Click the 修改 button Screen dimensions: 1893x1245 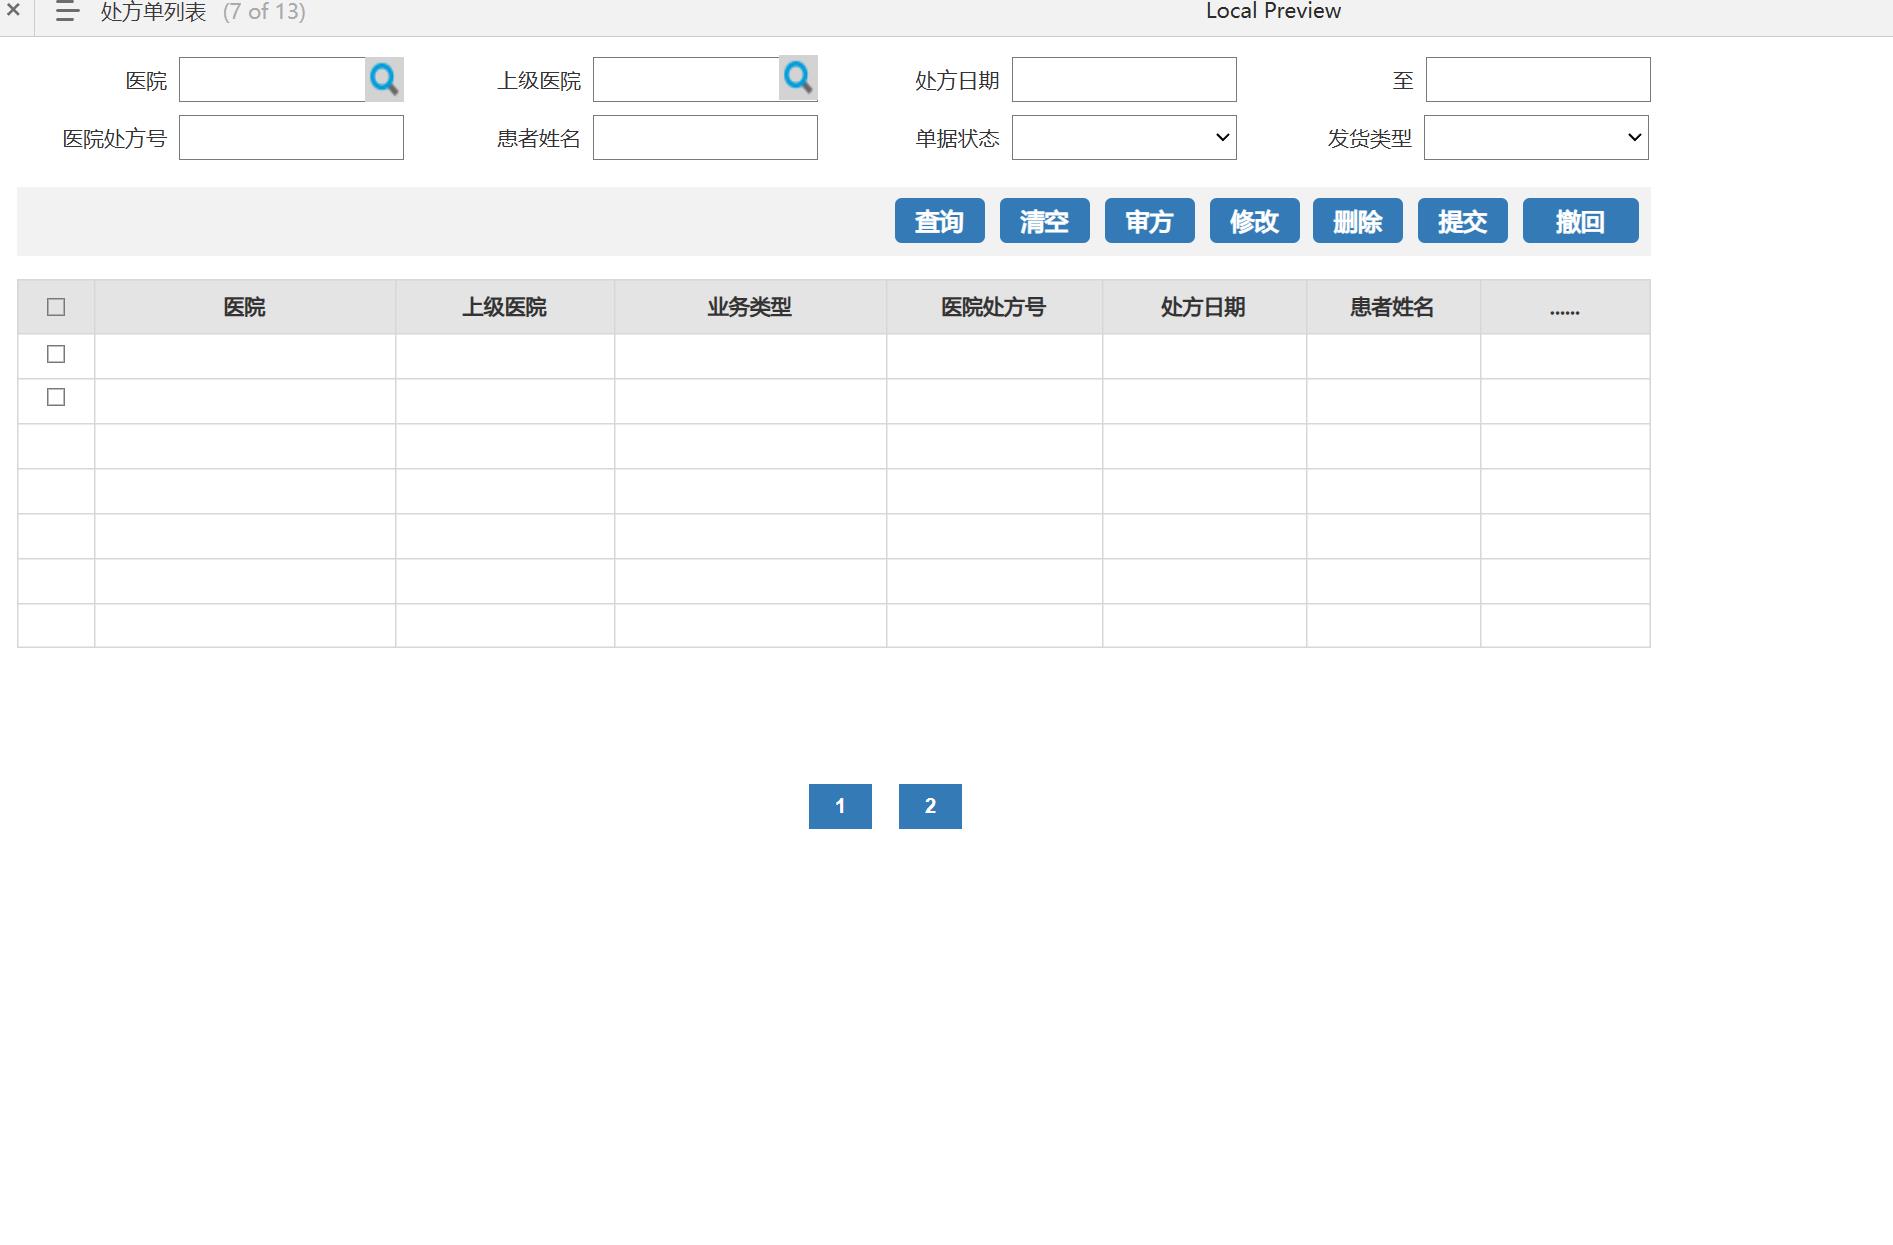(x=1254, y=221)
